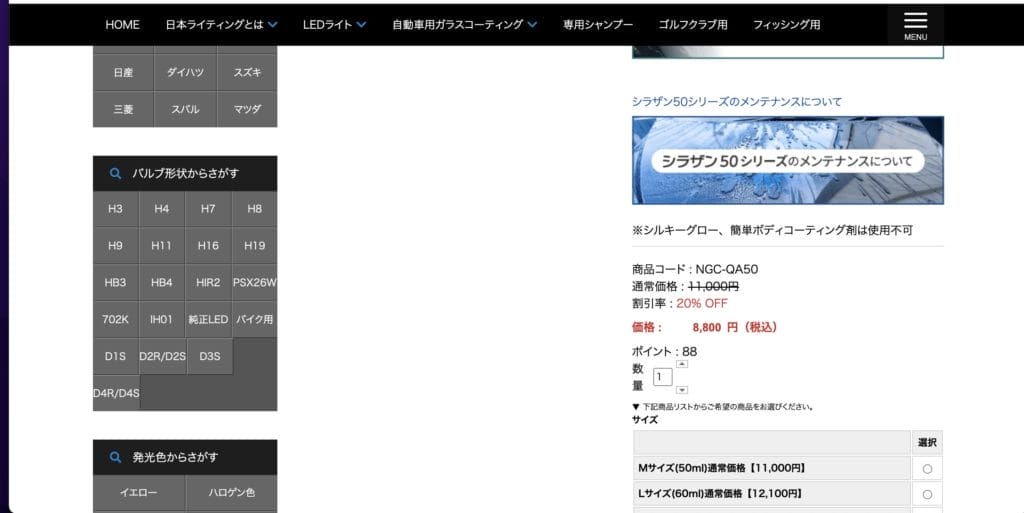
Task: Select the 三菱 maker button
Action: (x=123, y=109)
